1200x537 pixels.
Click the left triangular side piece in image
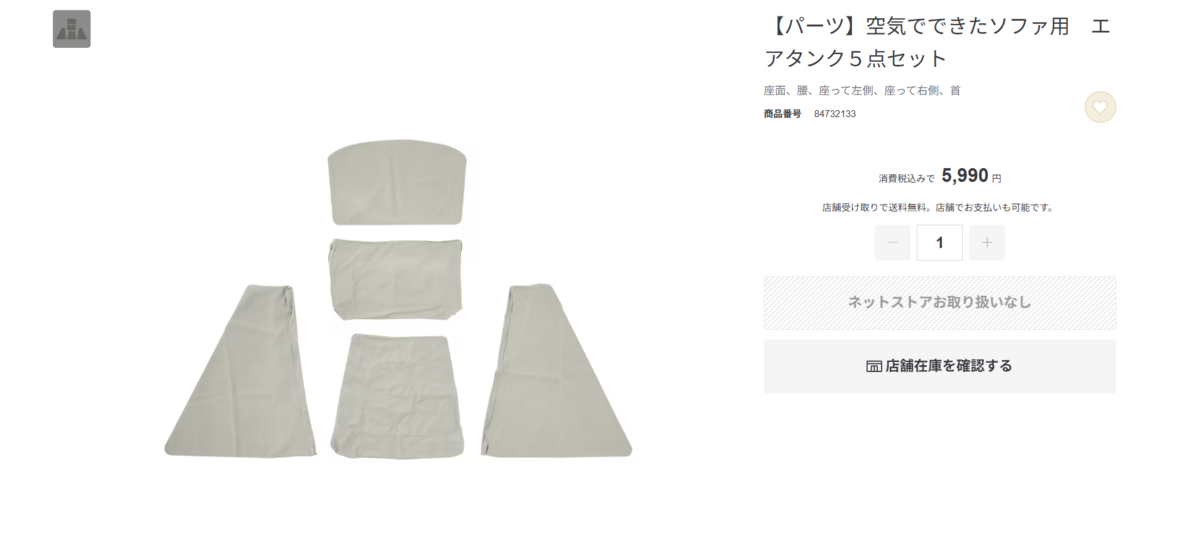[x=240, y=371]
